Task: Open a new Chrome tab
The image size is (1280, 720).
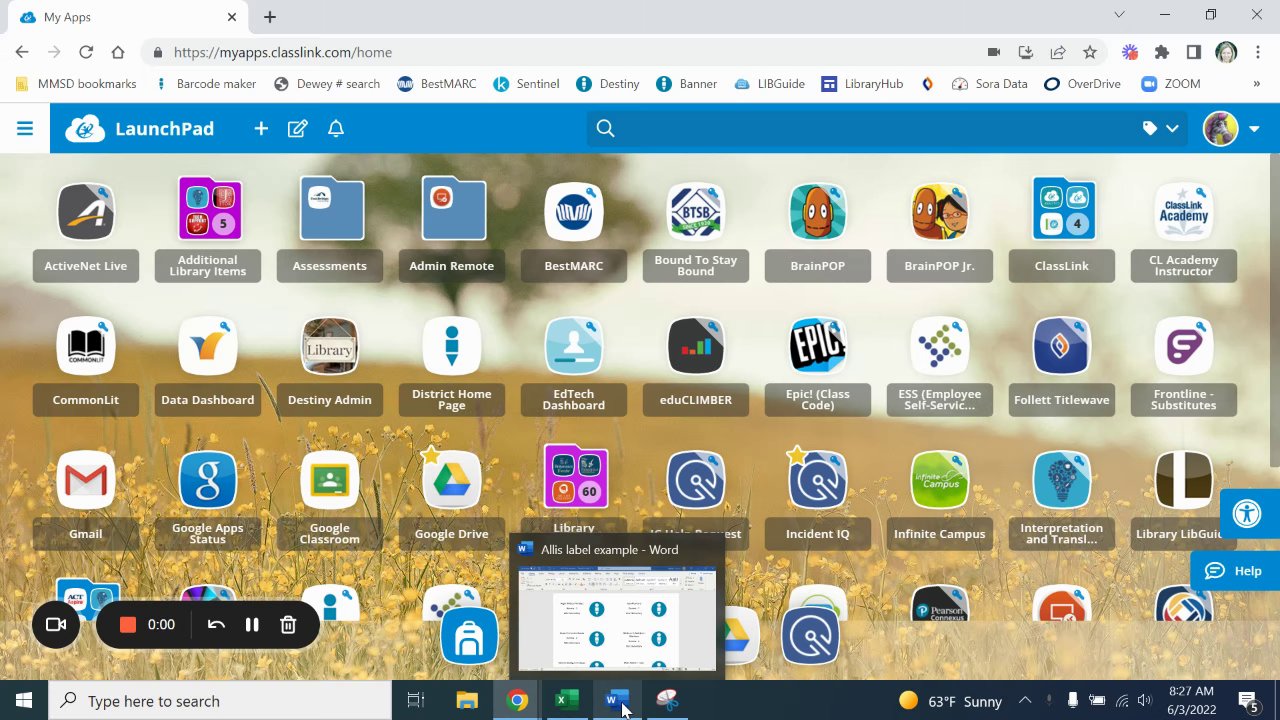Action: tap(270, 17)
